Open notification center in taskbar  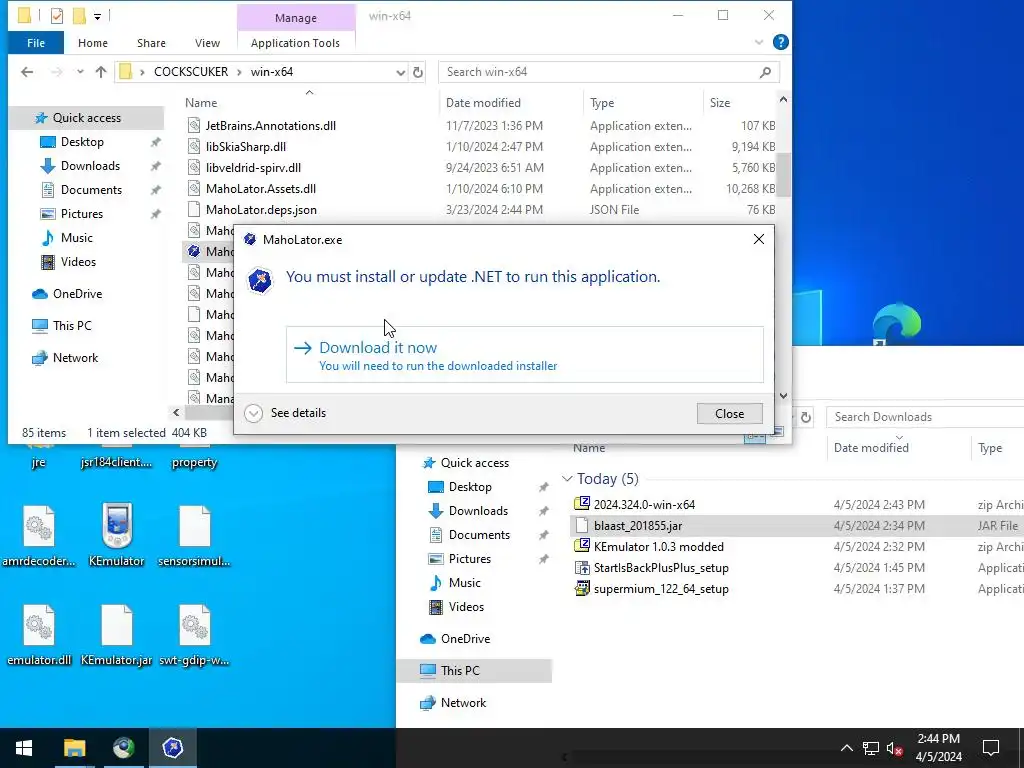coord(991,748)
